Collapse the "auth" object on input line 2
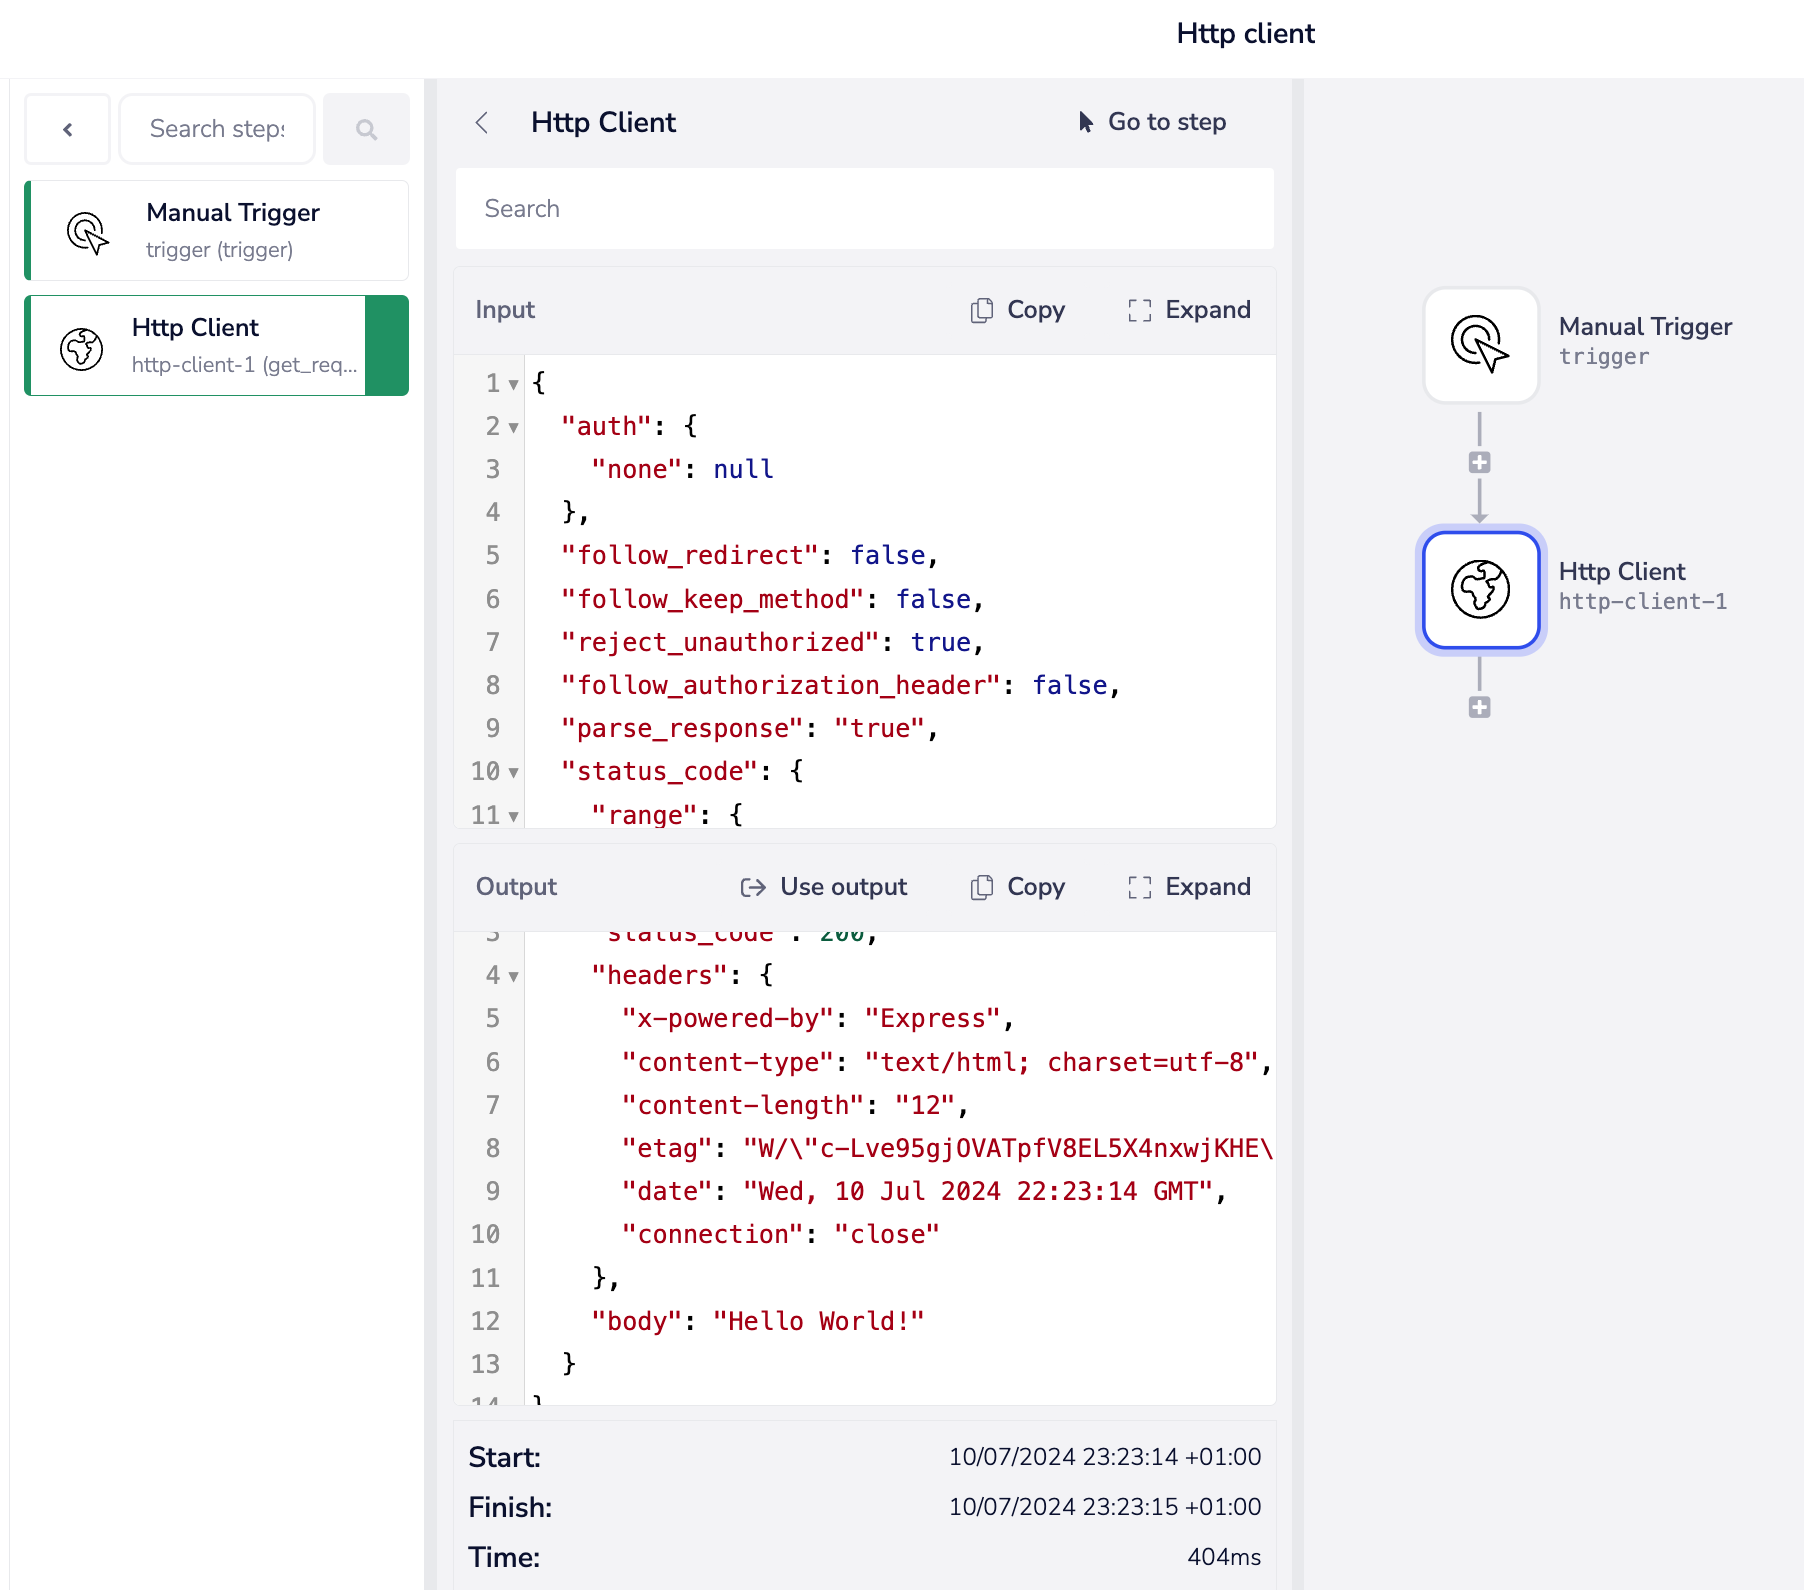This screenshot has width=1804, height=1590. [x=513, y=428]
